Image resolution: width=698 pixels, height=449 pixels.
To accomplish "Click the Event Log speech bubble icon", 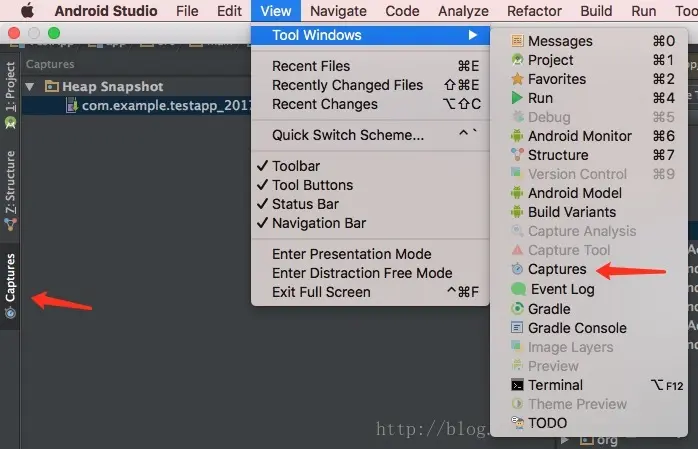I will click(518, 289).
